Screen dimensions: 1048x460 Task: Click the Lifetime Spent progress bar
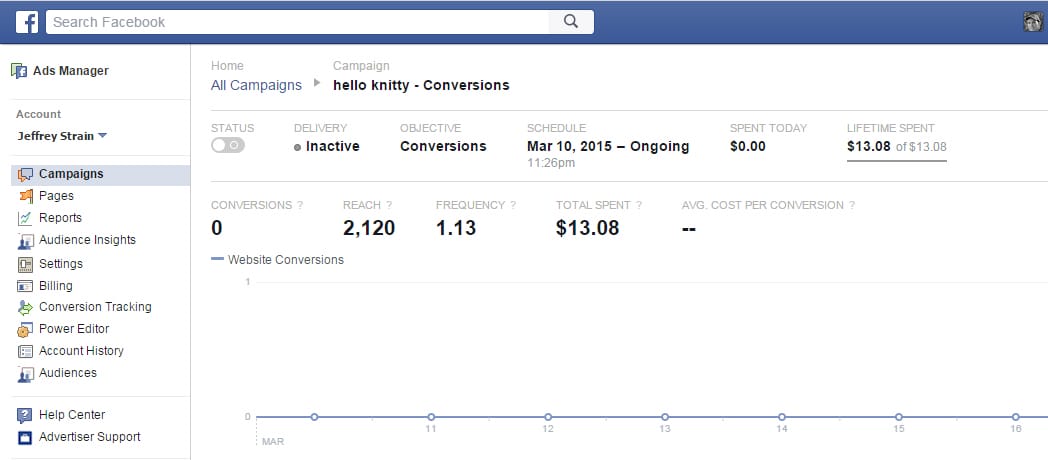896,160
